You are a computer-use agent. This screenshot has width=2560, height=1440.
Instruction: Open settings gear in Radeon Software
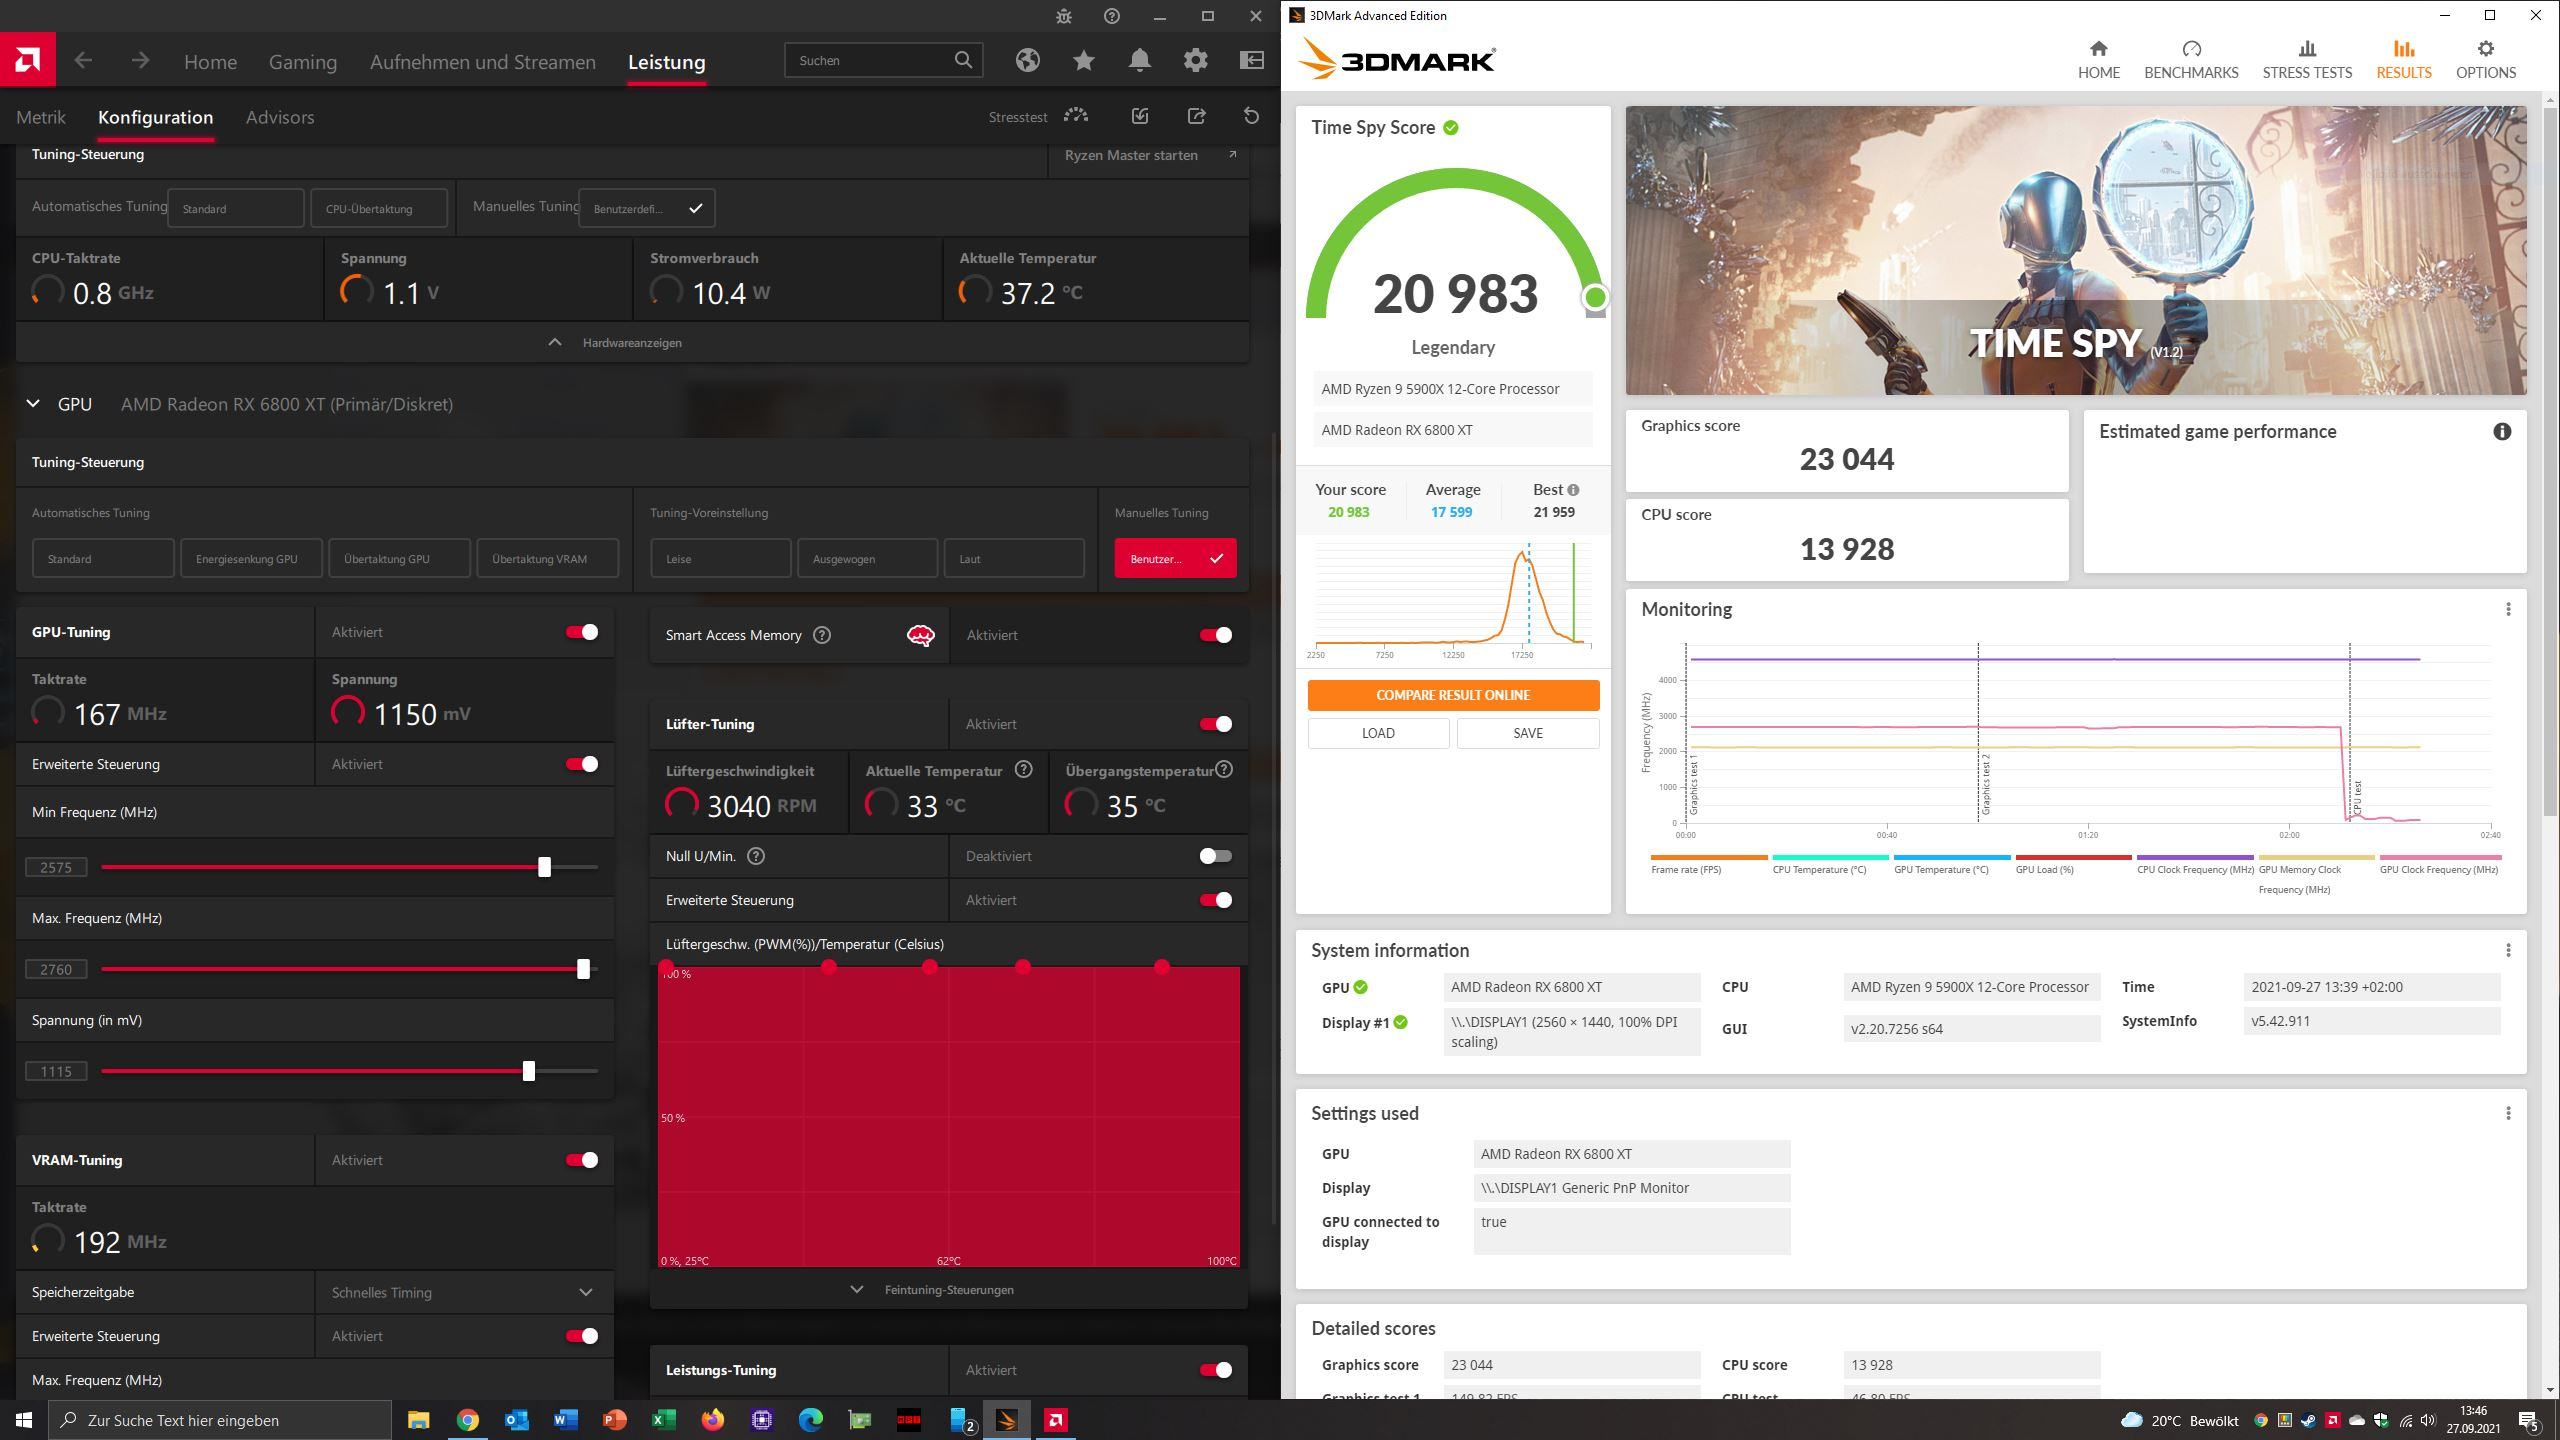1195,61
